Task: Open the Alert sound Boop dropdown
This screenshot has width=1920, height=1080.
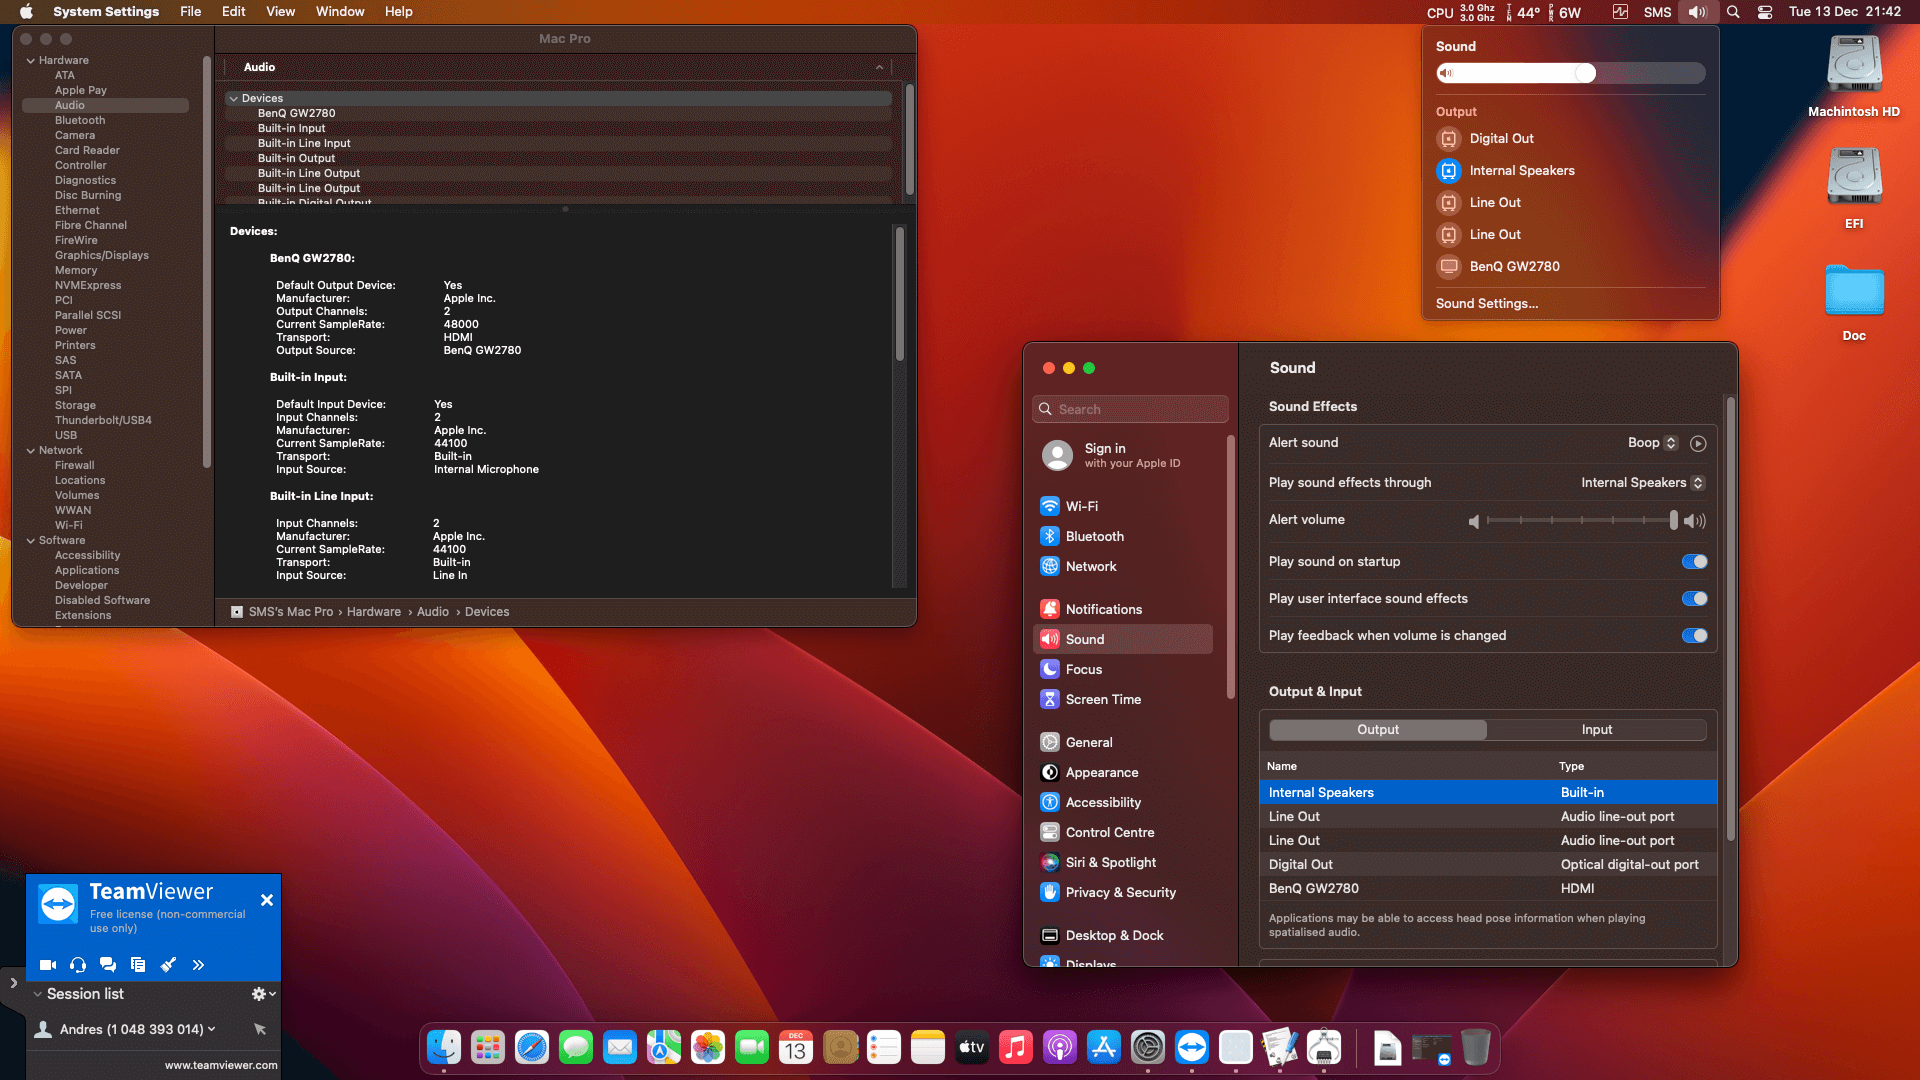Action: click(1652, 442)
